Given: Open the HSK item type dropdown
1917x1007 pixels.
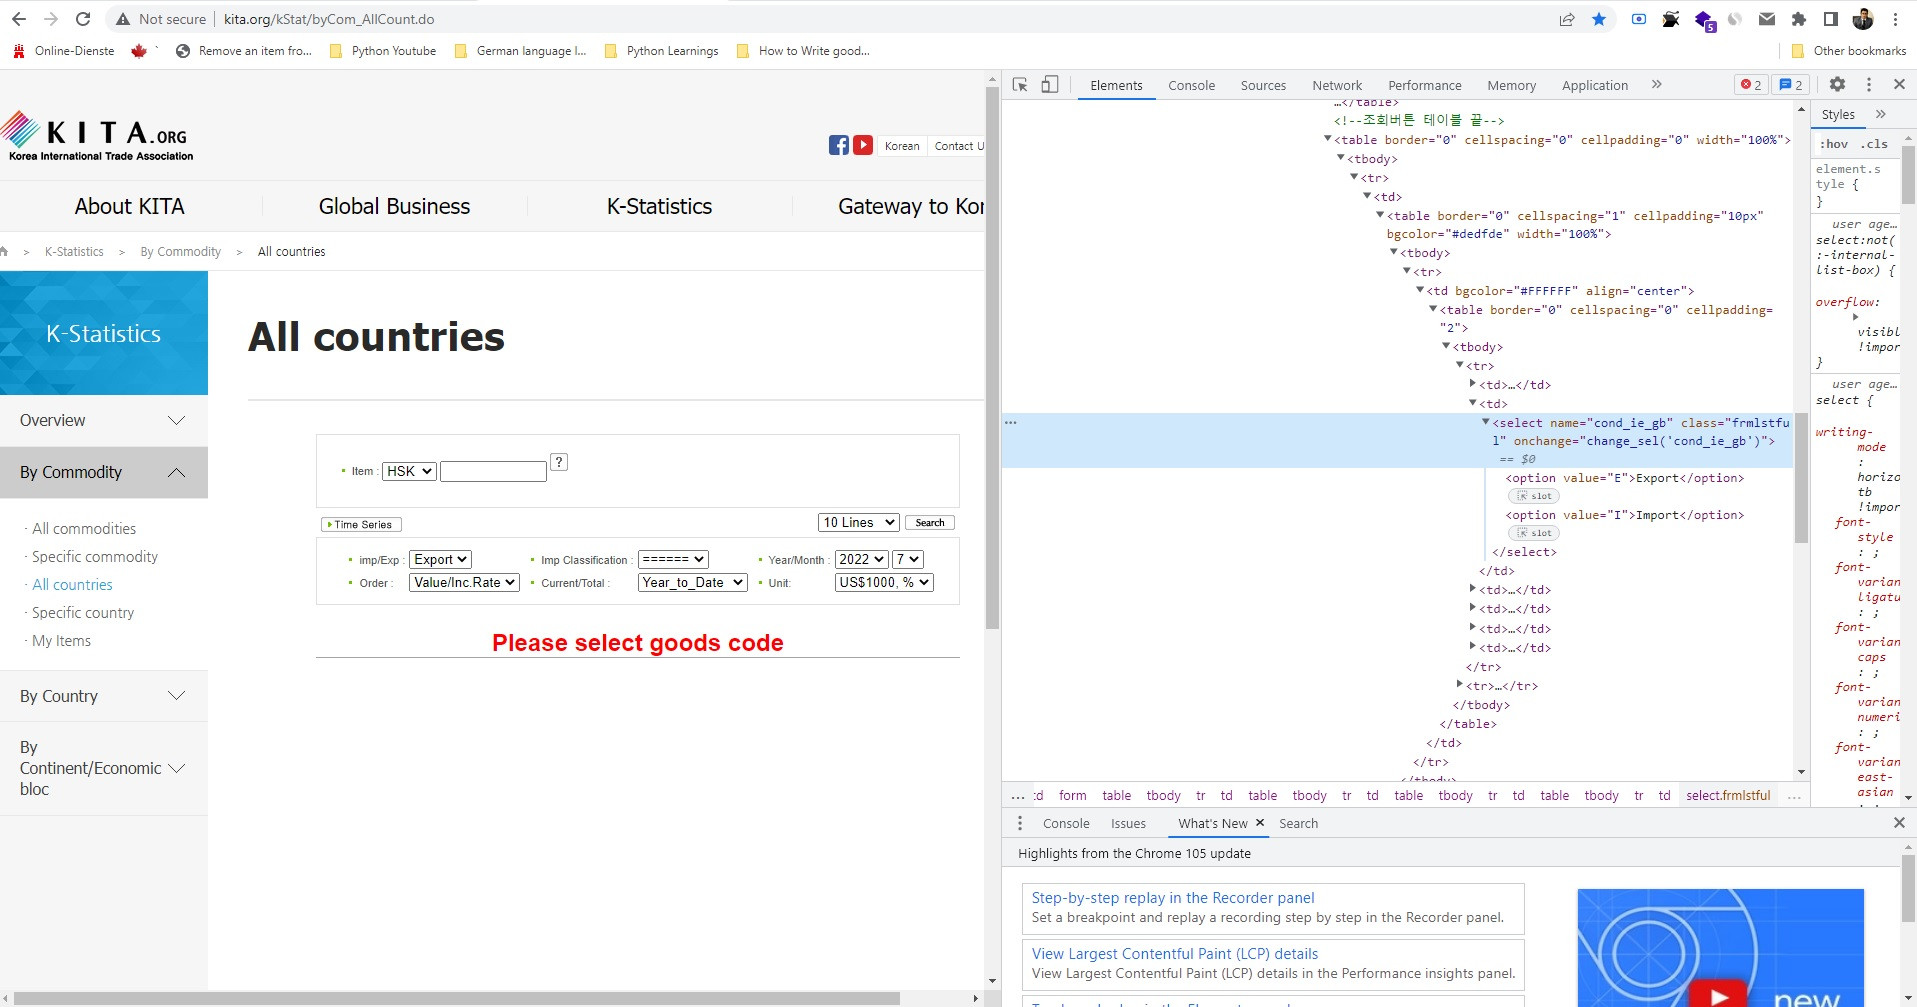Looking at the screenshot, I should 409,471.
